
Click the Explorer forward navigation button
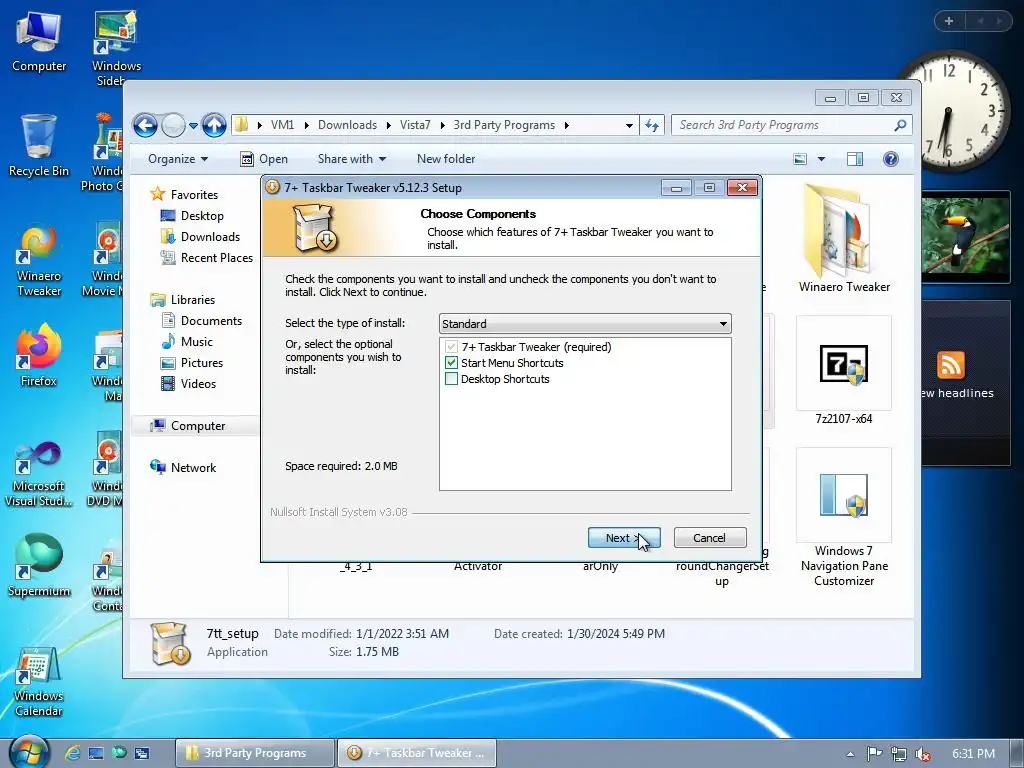(x=173, y=125)
